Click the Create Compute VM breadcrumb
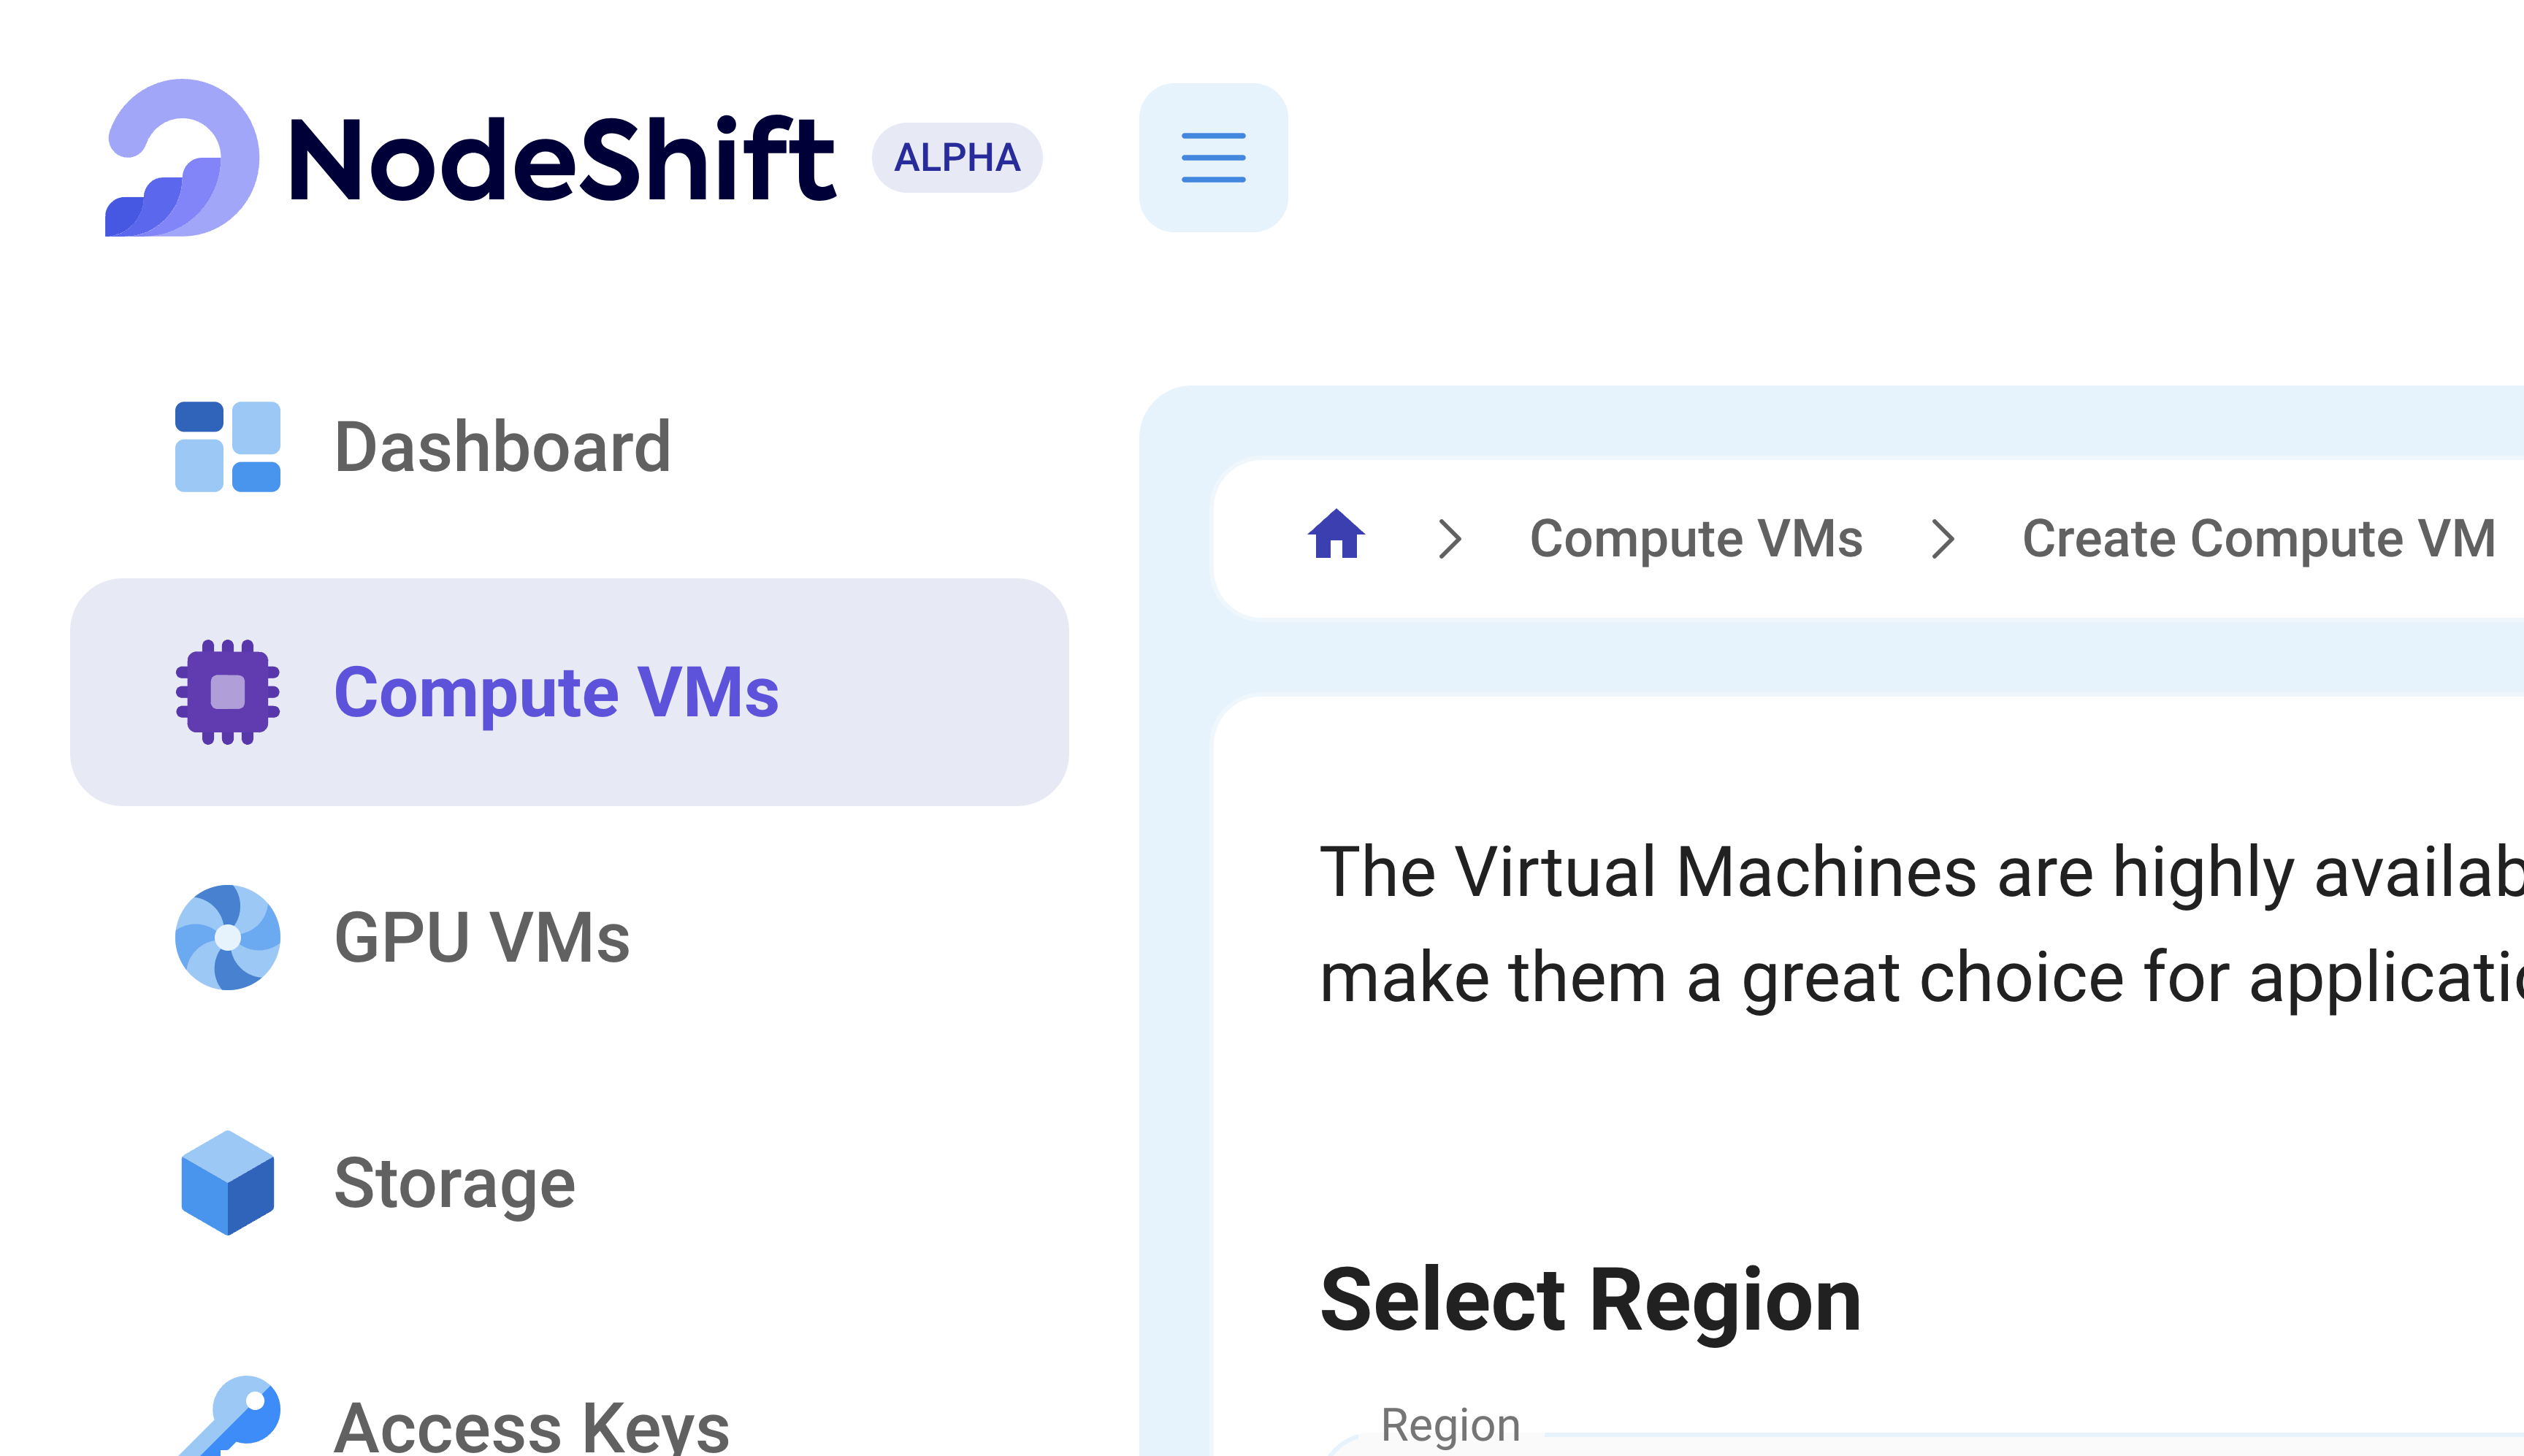Image resolution: width=2524 pixels, height=1456 pixels. pyautogui.click(x=2259, y=539)
